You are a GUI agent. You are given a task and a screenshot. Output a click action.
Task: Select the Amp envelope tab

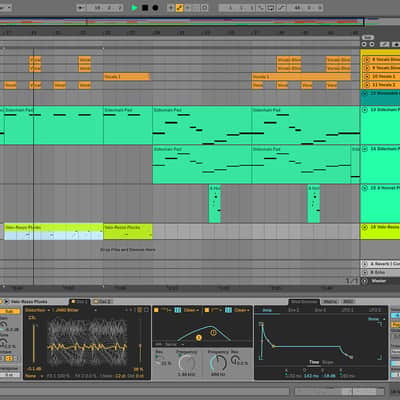[267, 310]
